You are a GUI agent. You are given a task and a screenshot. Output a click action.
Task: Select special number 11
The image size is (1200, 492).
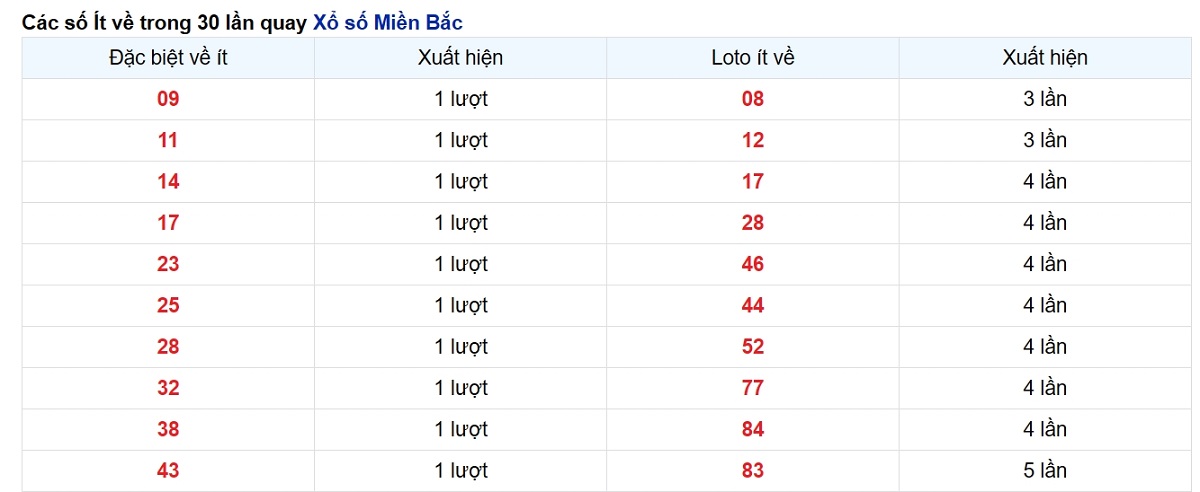[168, 140]
